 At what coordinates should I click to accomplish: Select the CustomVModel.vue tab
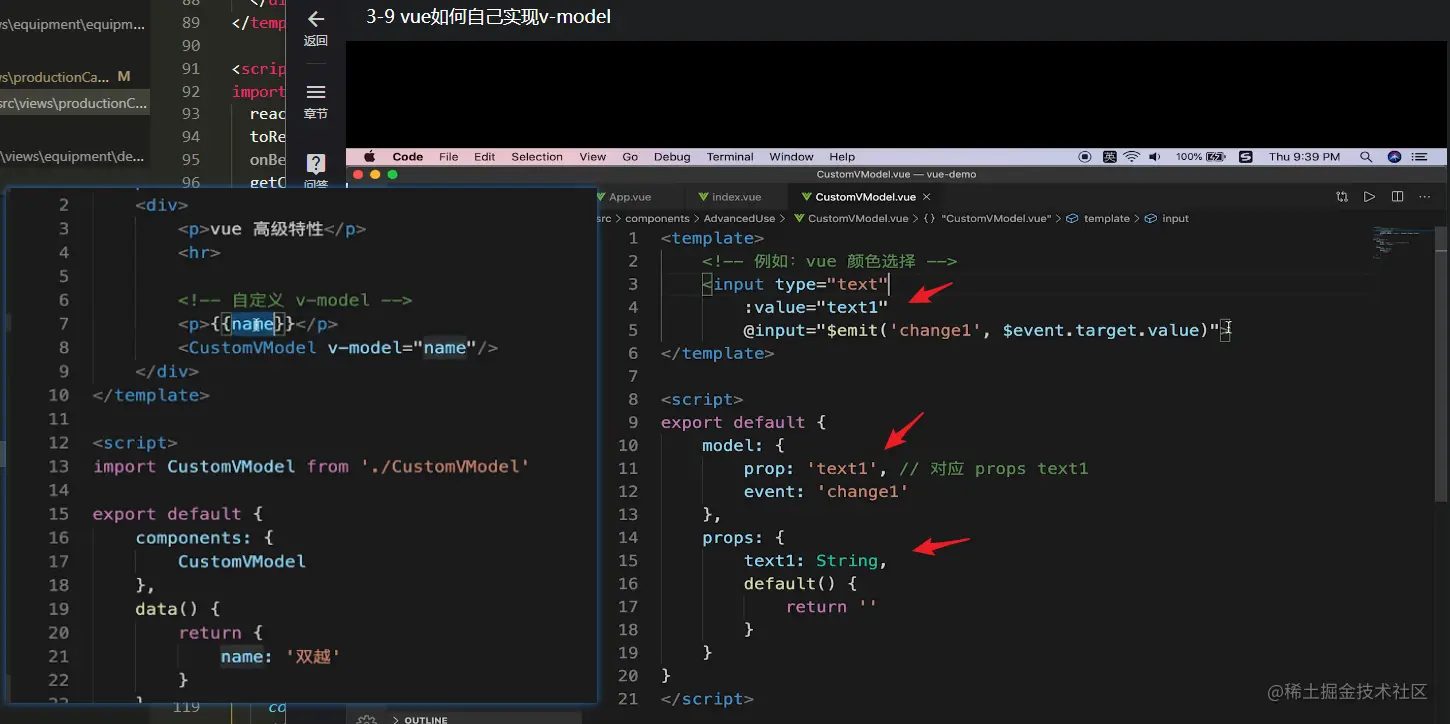point(865,197)
